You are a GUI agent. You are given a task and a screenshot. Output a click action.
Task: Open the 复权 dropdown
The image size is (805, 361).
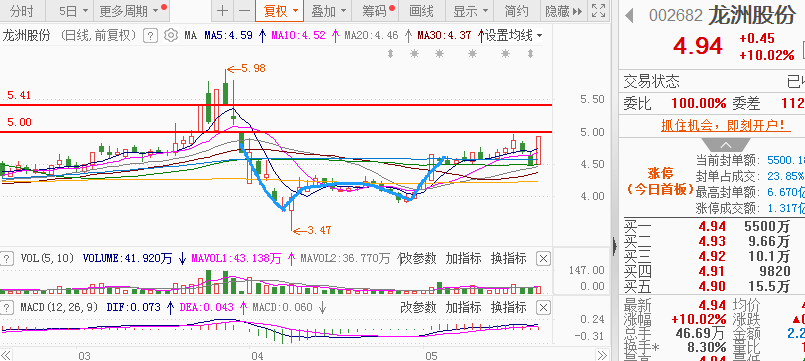280,10
